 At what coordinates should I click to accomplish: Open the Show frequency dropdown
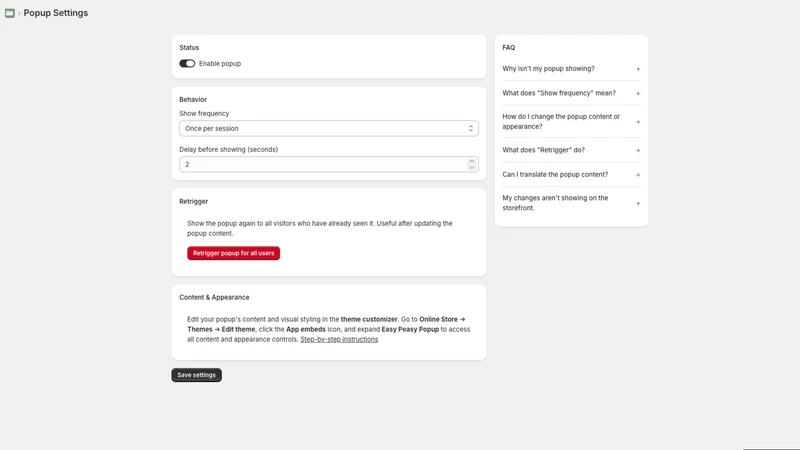pos(329,129)
